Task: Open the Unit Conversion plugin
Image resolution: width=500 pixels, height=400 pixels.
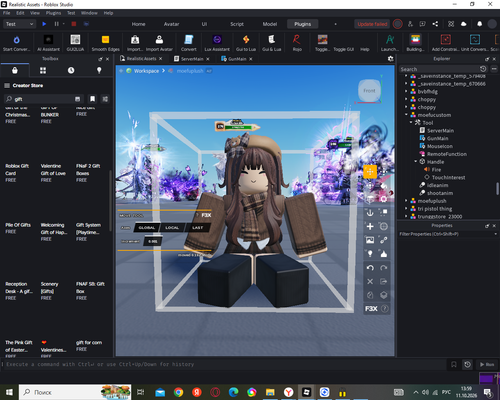Action: coord(475,43)
